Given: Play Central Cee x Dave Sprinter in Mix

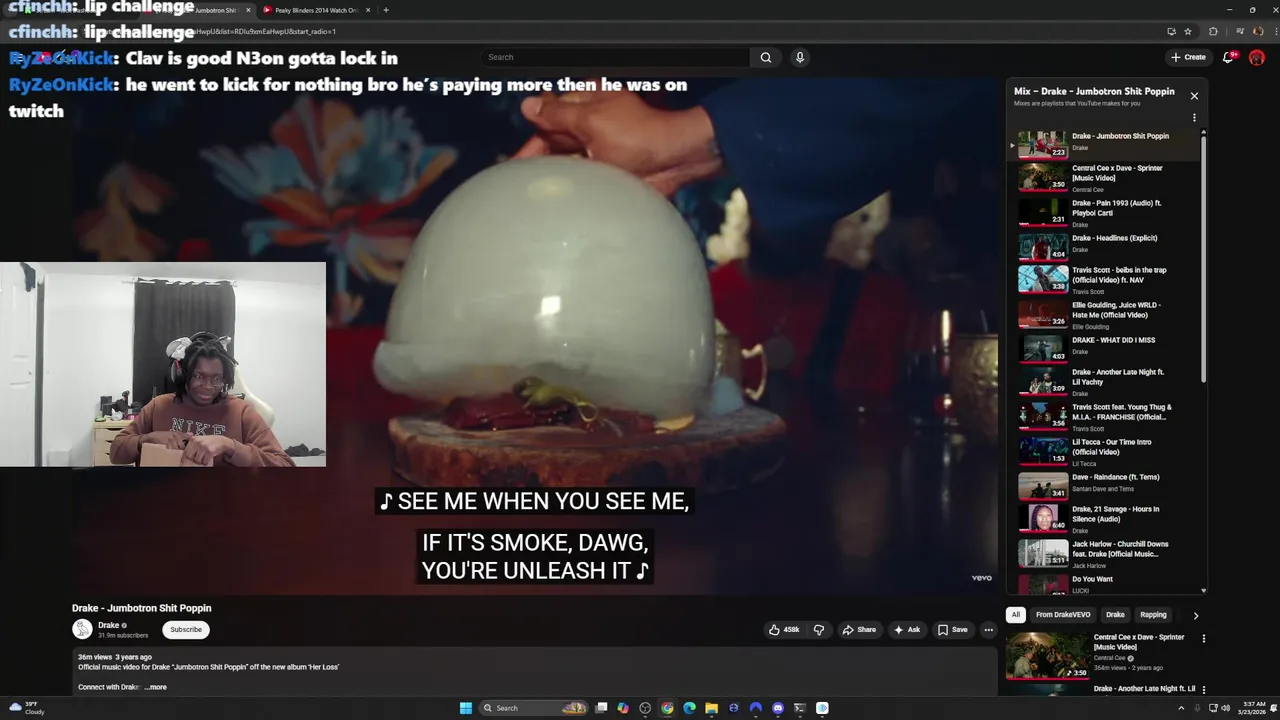Looking at the screenshot, I should pos(1105,178).
